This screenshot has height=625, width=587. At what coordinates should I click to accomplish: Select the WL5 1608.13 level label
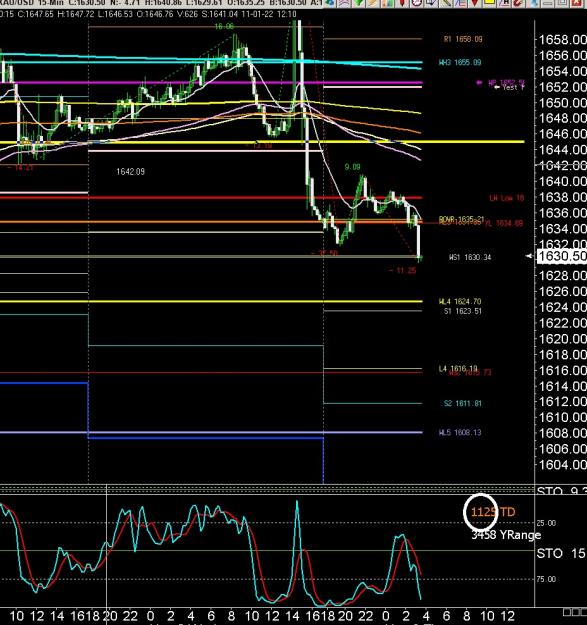(460, 432)
